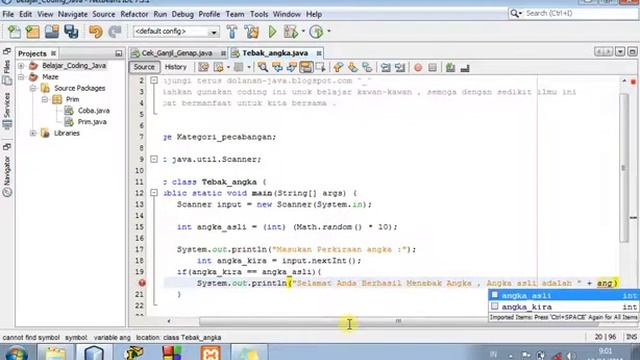Screen dimensions: 640x360
Task: Click the Shift Line Left icon
Action: [x=385, y=67]
